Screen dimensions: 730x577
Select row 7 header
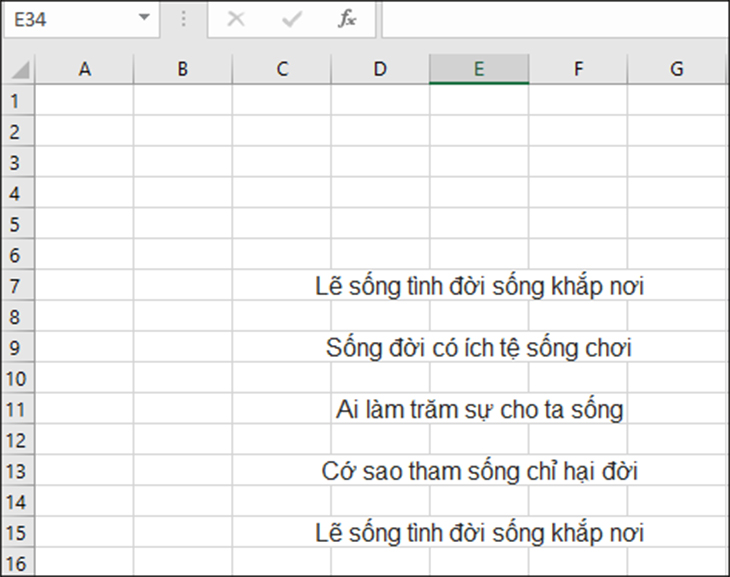18,285
